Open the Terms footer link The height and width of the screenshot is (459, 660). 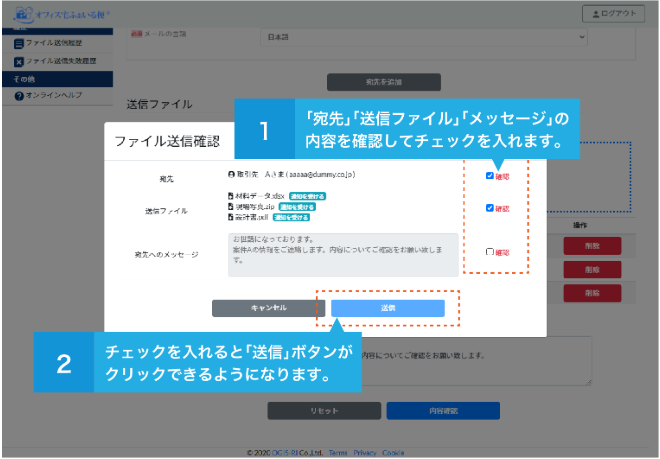[x=338, y=453]
